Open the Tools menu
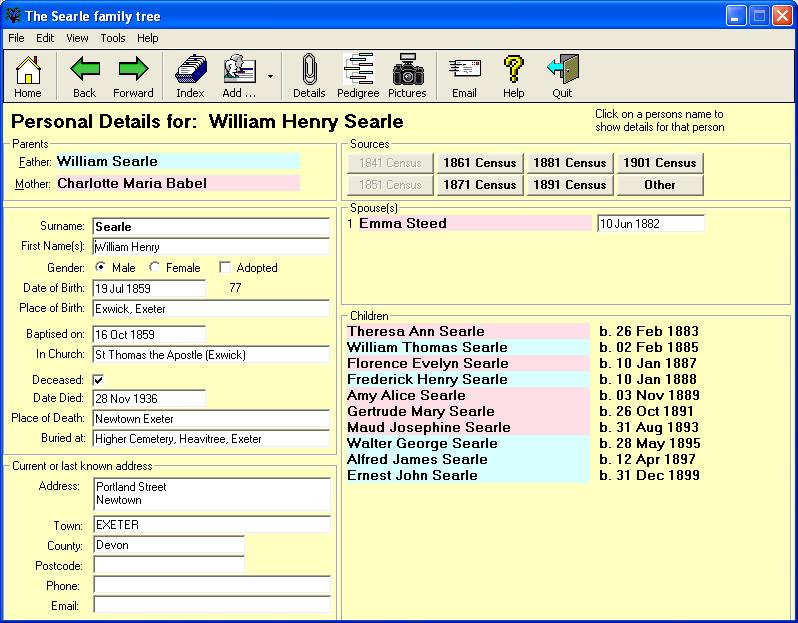The height and width of the screenshot is (623, 798). [x=113, y=38]
